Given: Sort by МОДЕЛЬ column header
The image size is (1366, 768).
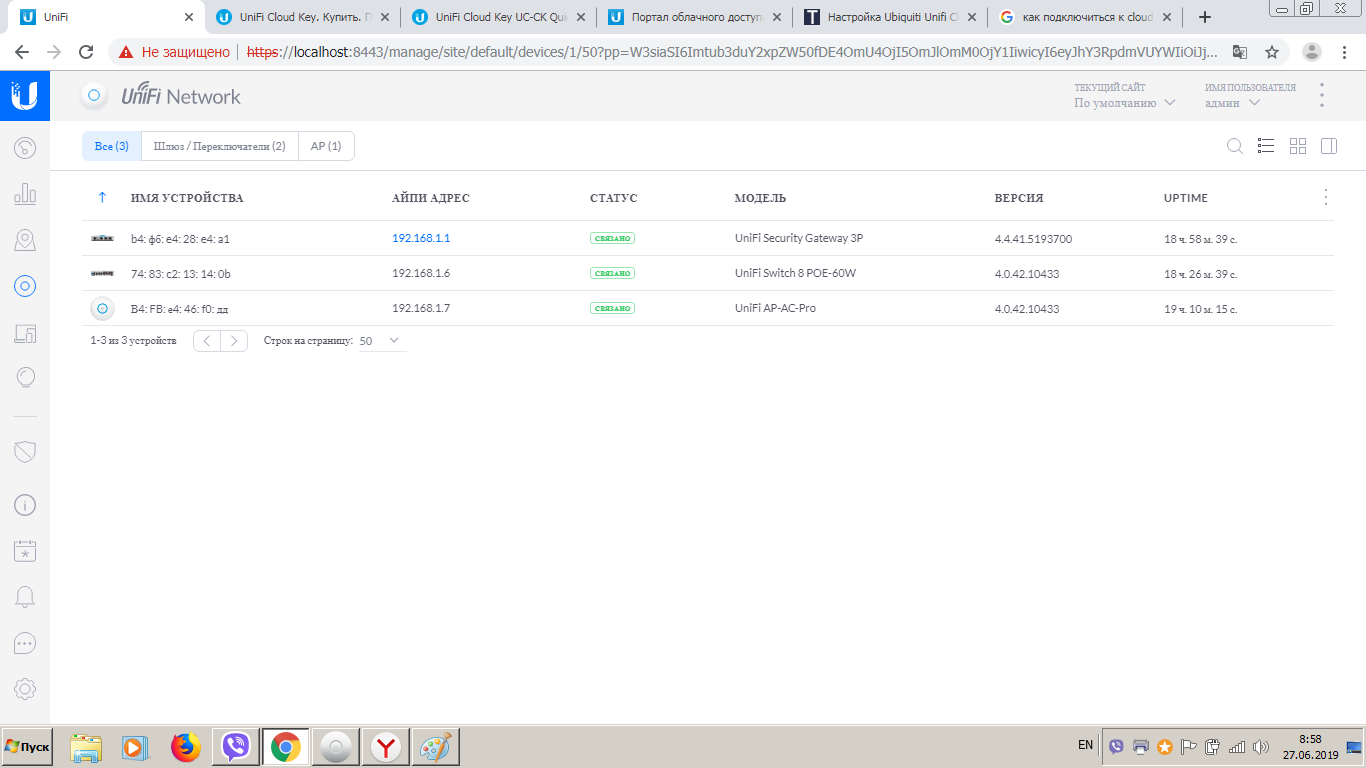Looking at the screenshot, I should point(760,198).
